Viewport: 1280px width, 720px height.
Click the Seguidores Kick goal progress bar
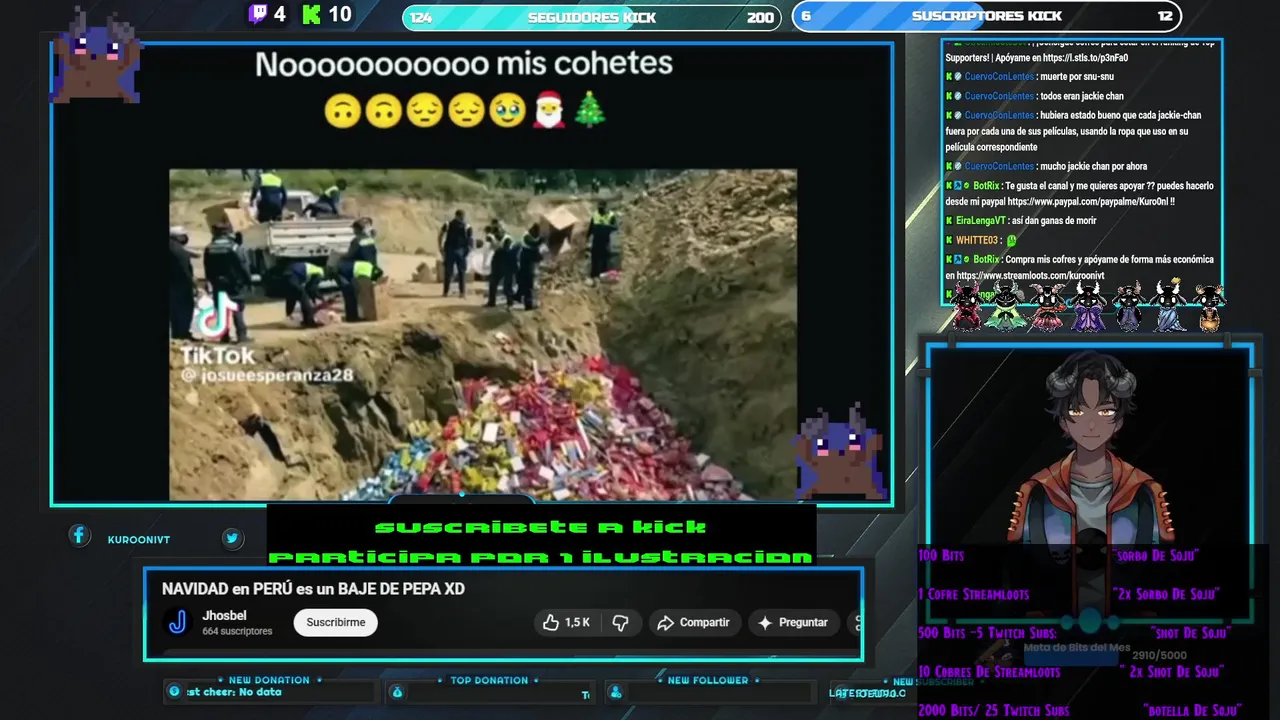pos(591,17)
